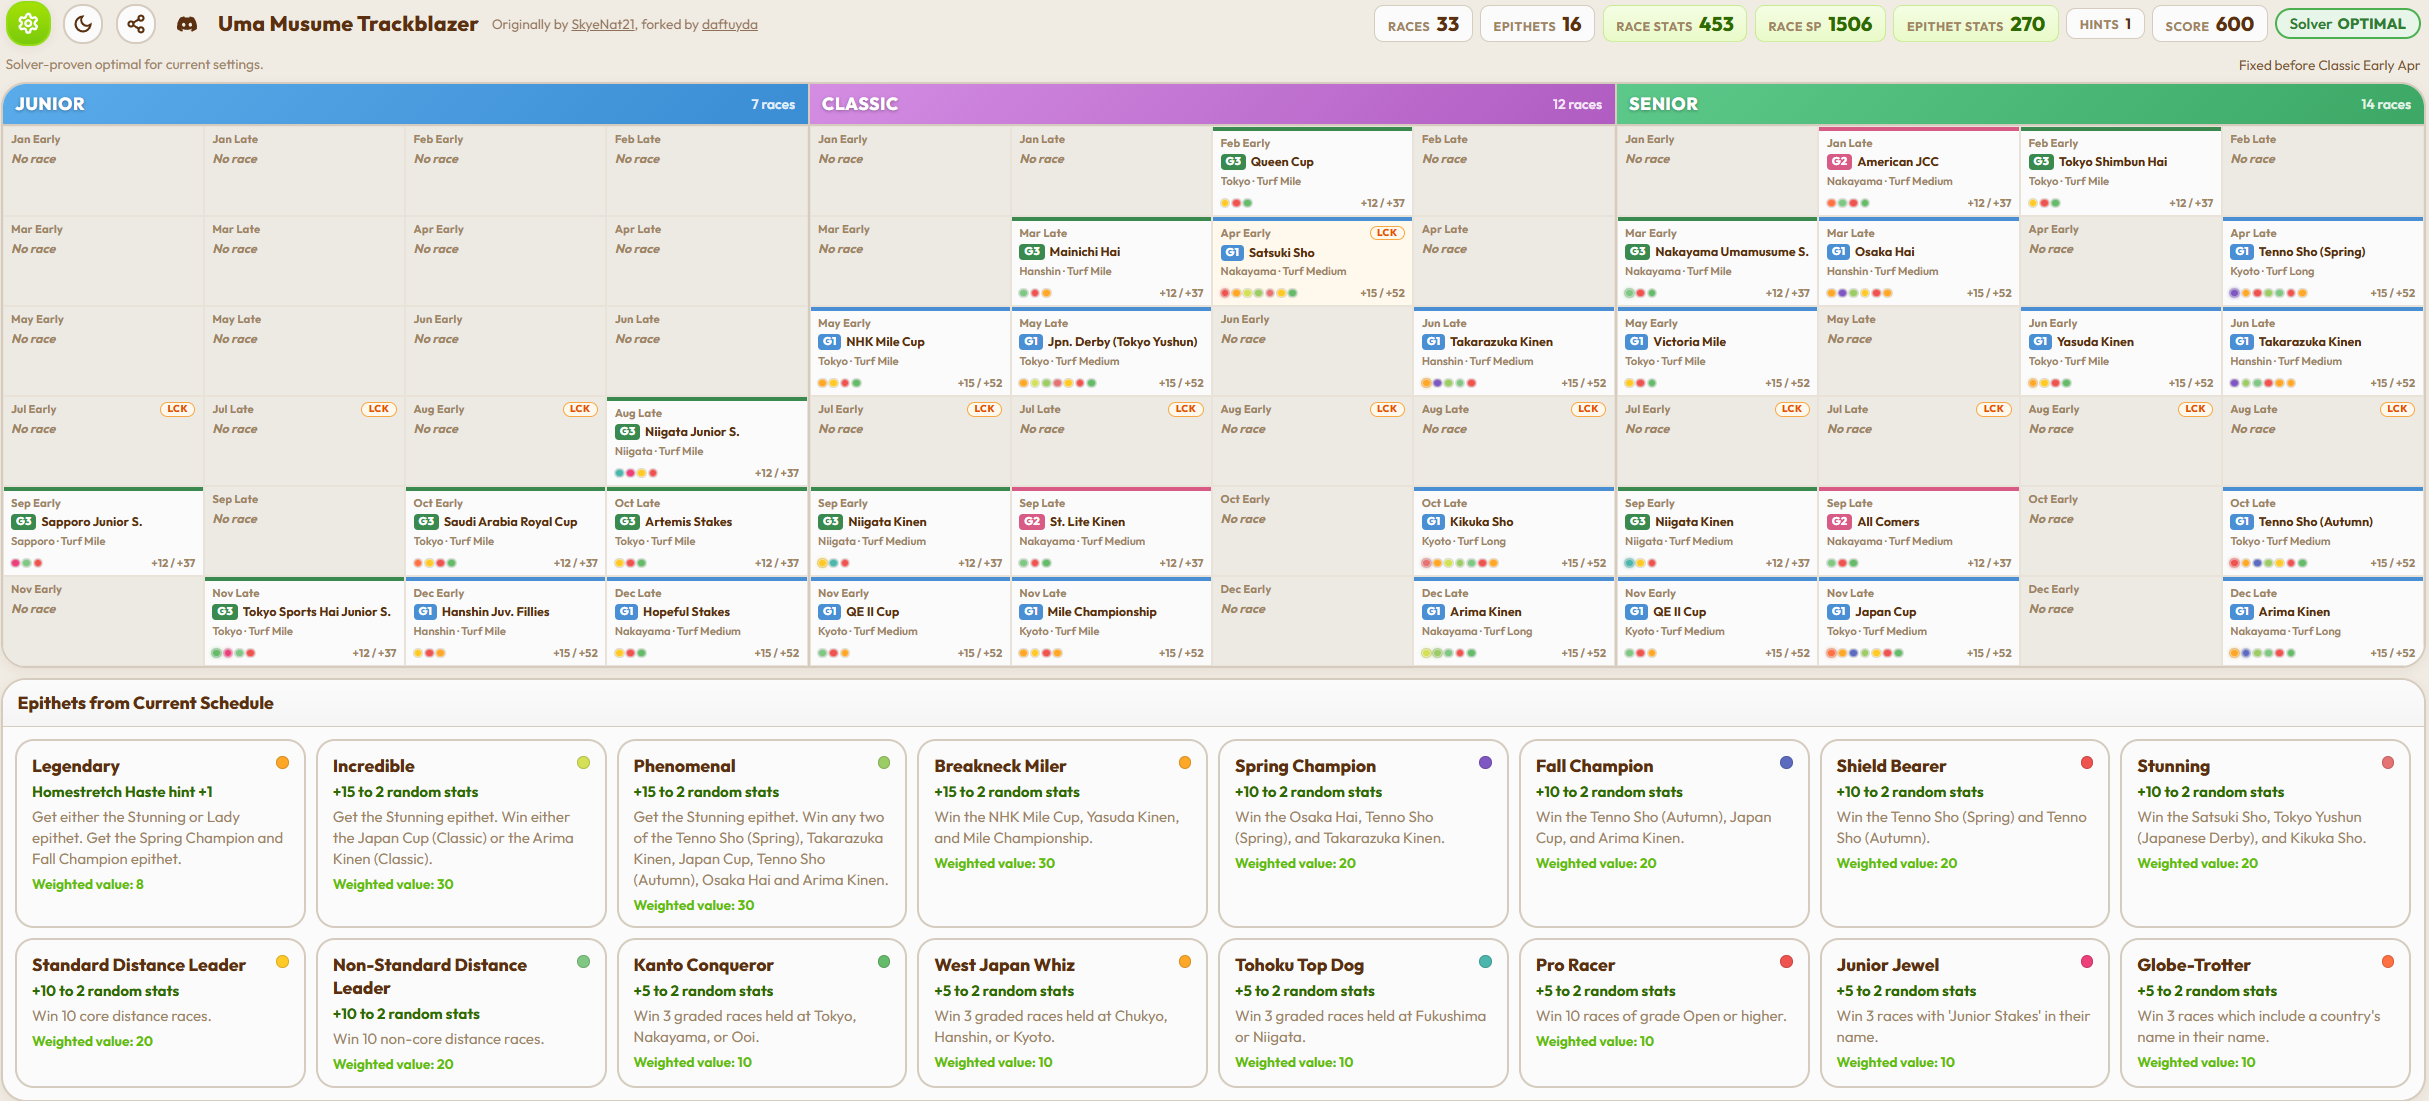Select Nakayama Umamusume S. race

(1732, 252)
